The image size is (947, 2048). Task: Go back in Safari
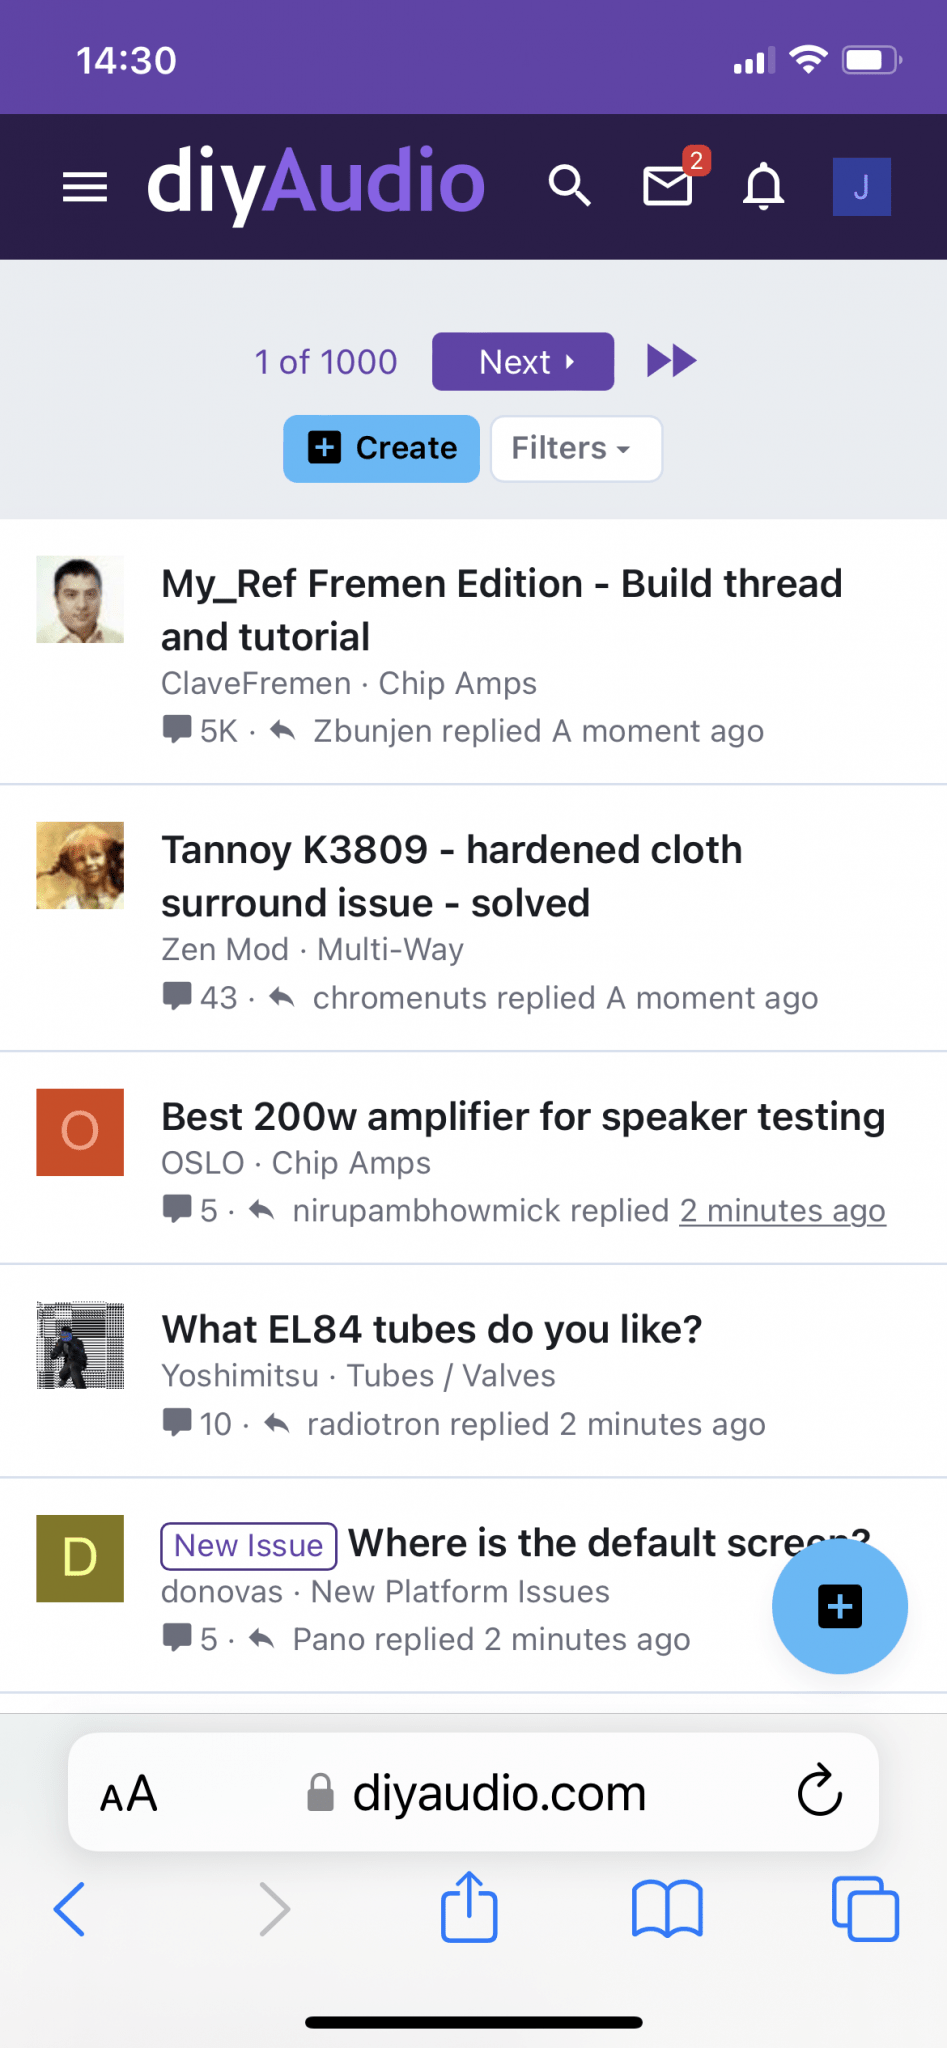(69, 1908)
